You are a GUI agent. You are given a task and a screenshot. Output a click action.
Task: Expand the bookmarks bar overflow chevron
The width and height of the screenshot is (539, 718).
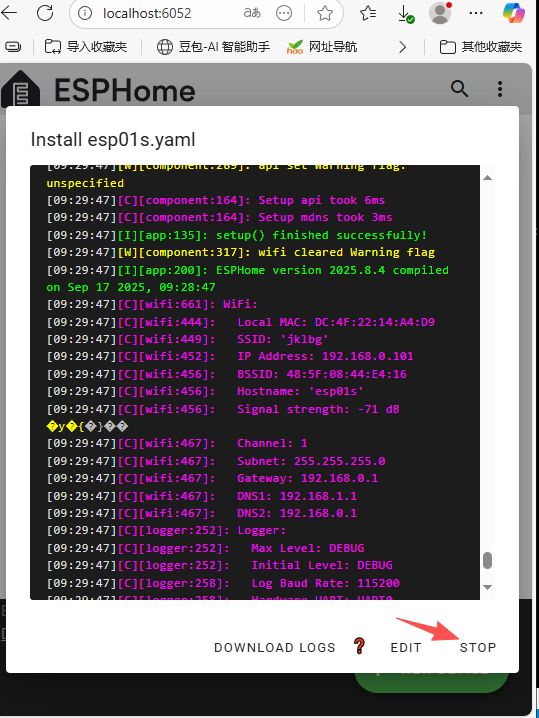[x=402, y=47]
